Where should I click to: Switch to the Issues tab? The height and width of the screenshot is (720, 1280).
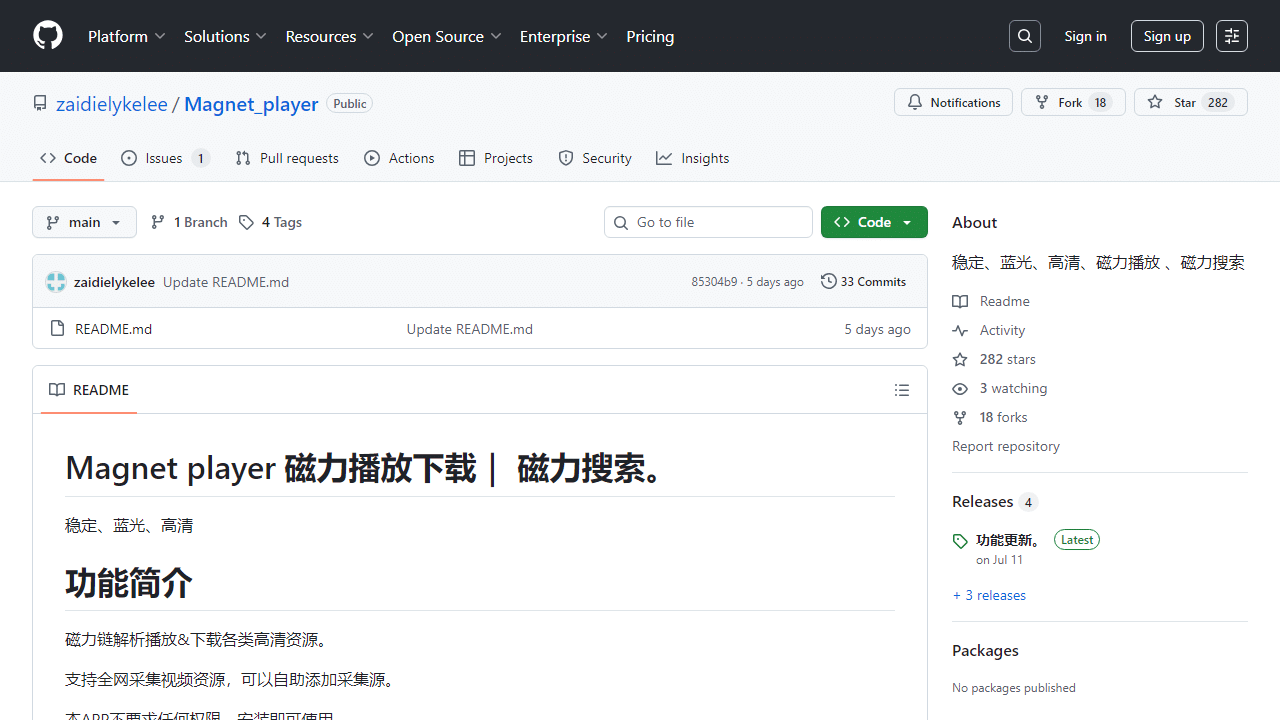pyautogui.click(x=165, y=158)
